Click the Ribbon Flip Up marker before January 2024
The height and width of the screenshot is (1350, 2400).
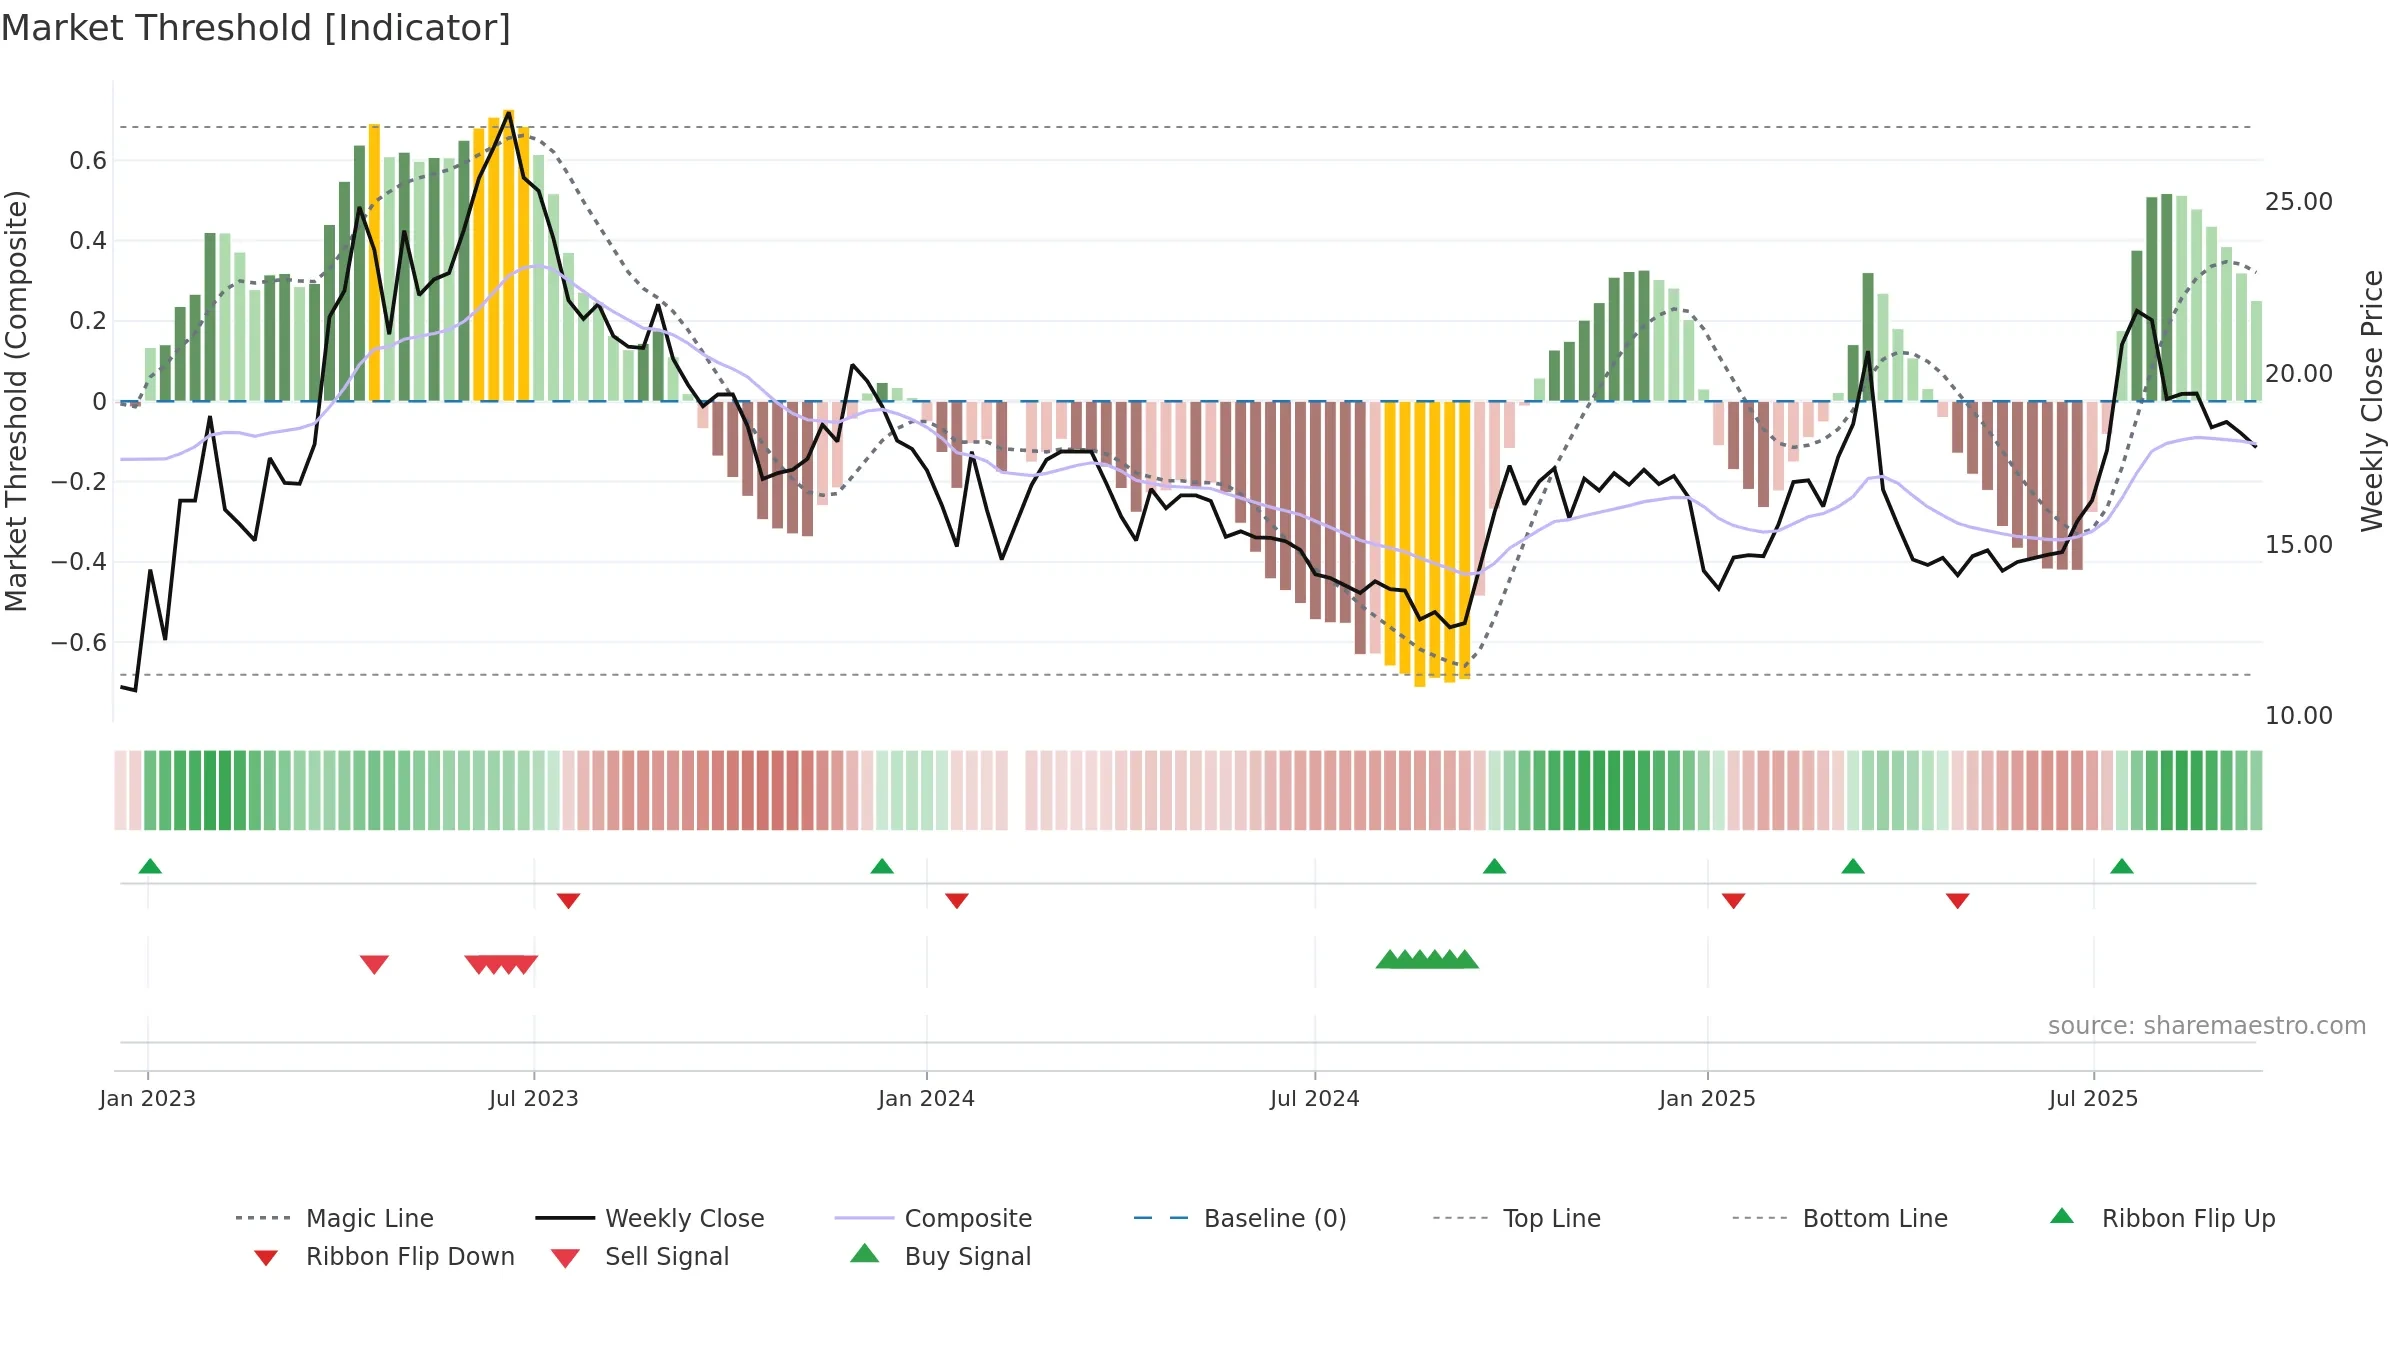click(x=882, y=866)
